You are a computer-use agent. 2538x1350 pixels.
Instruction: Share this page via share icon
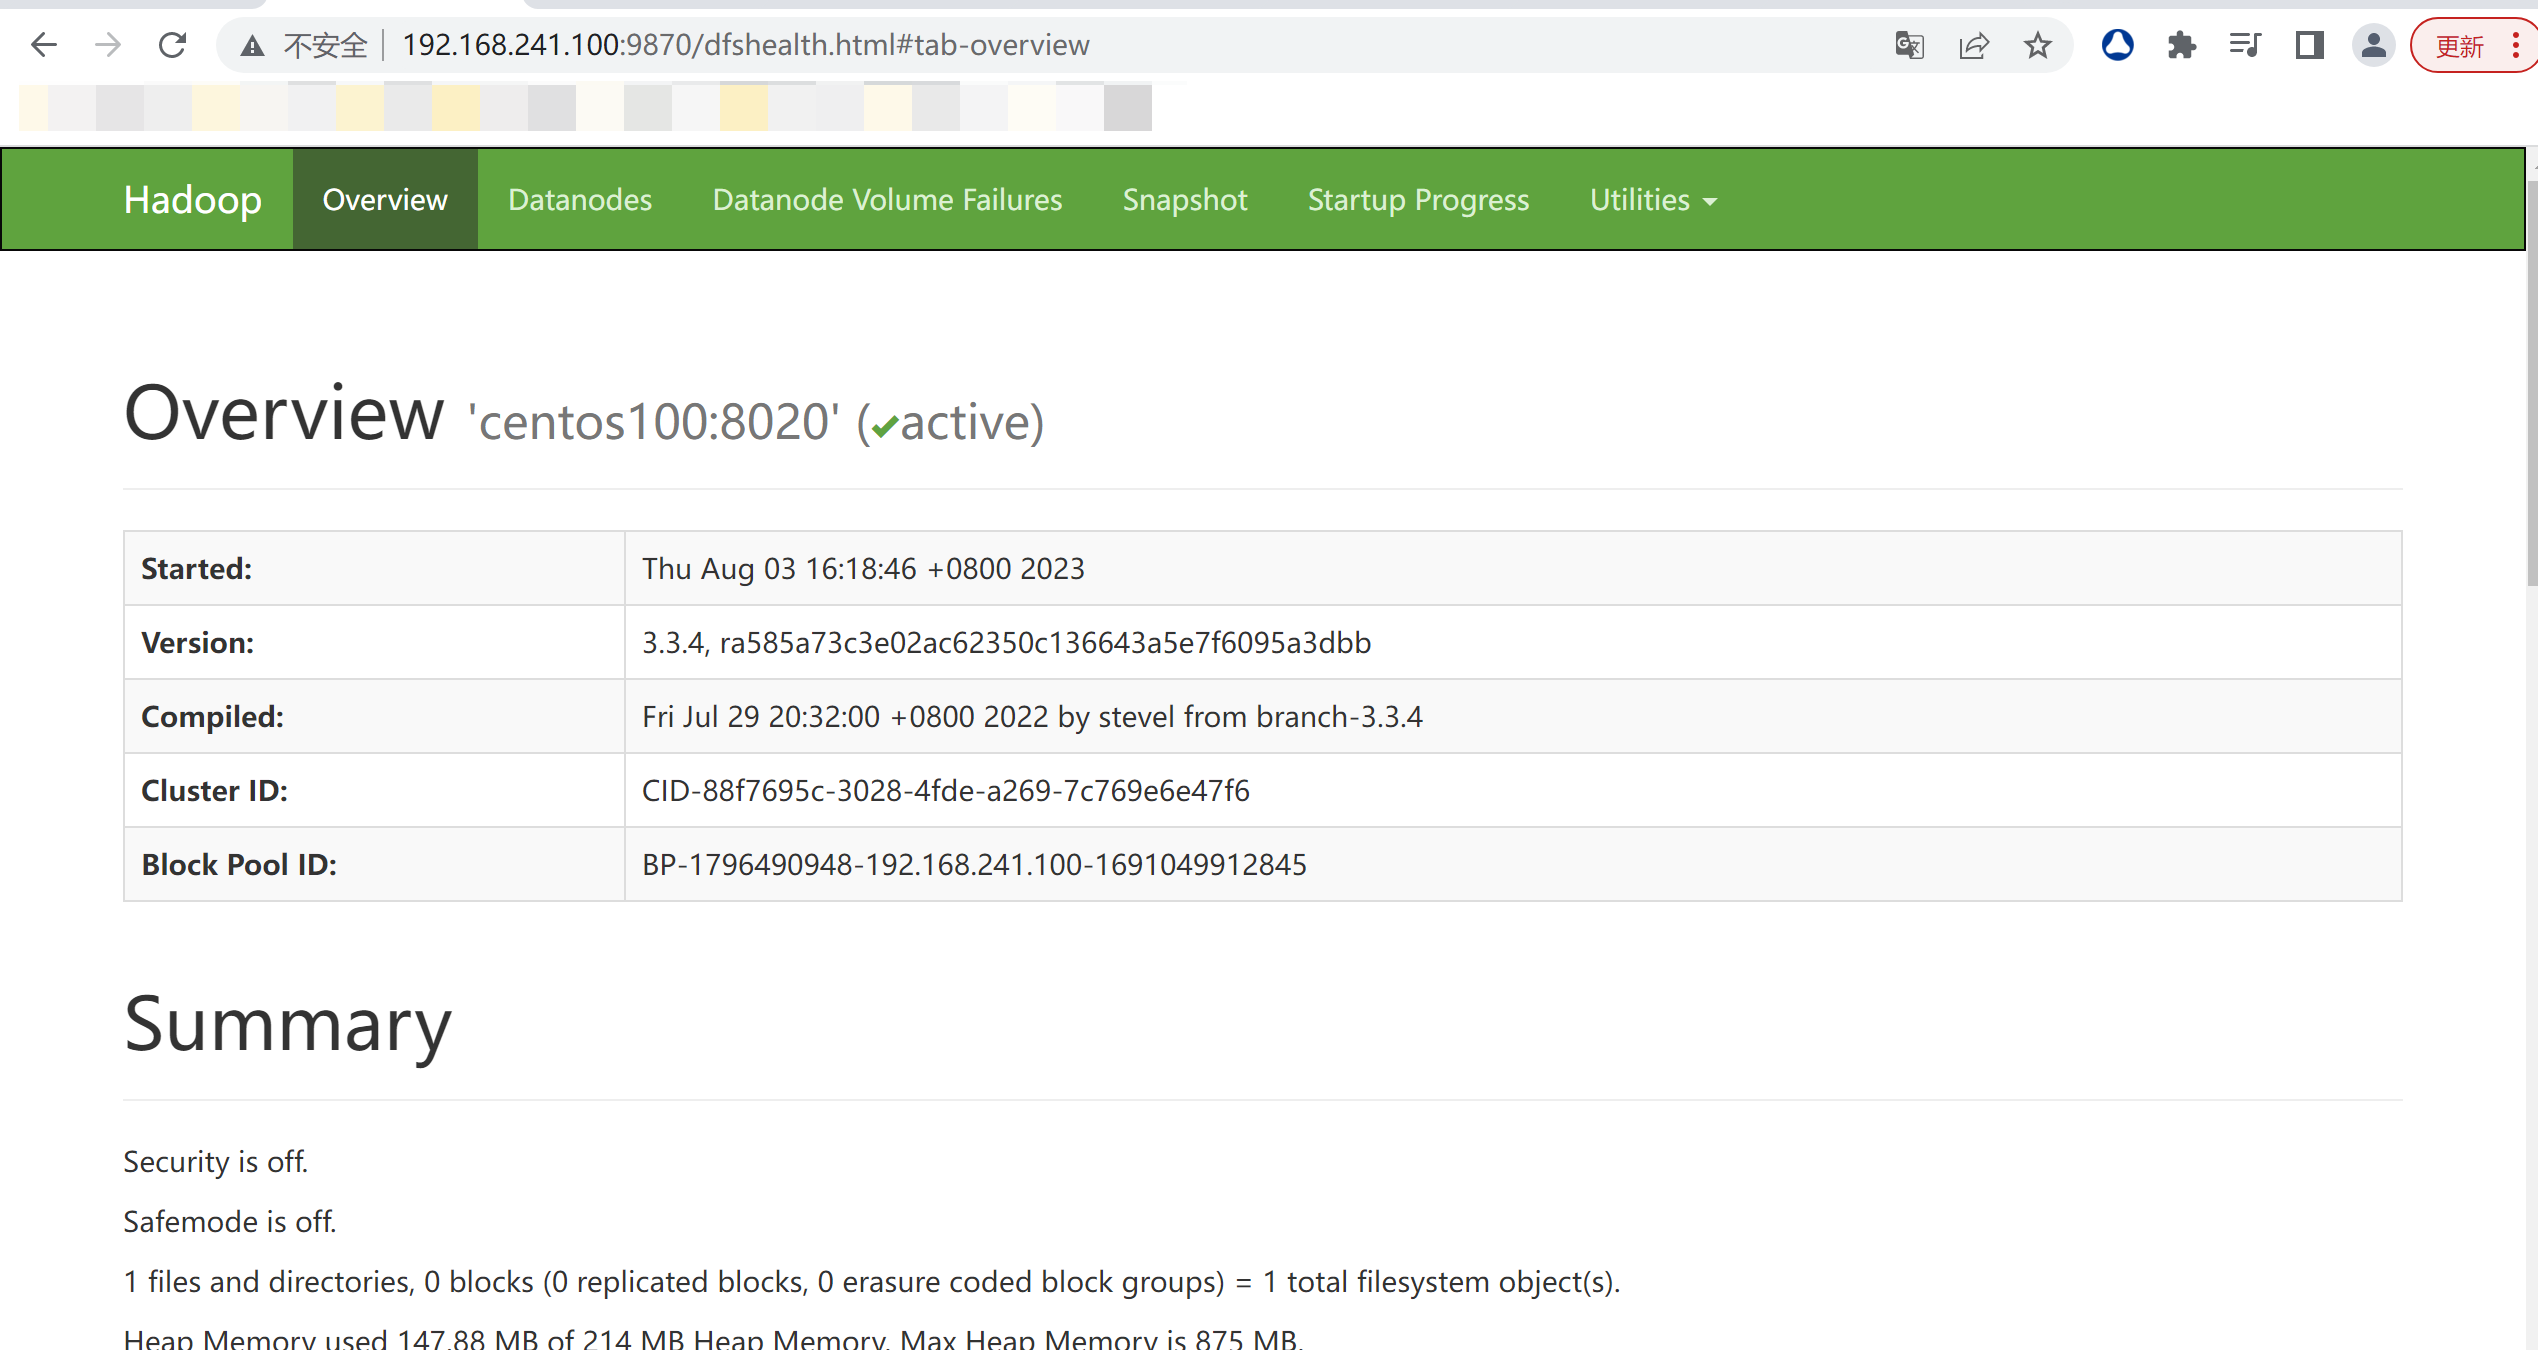1973,45
